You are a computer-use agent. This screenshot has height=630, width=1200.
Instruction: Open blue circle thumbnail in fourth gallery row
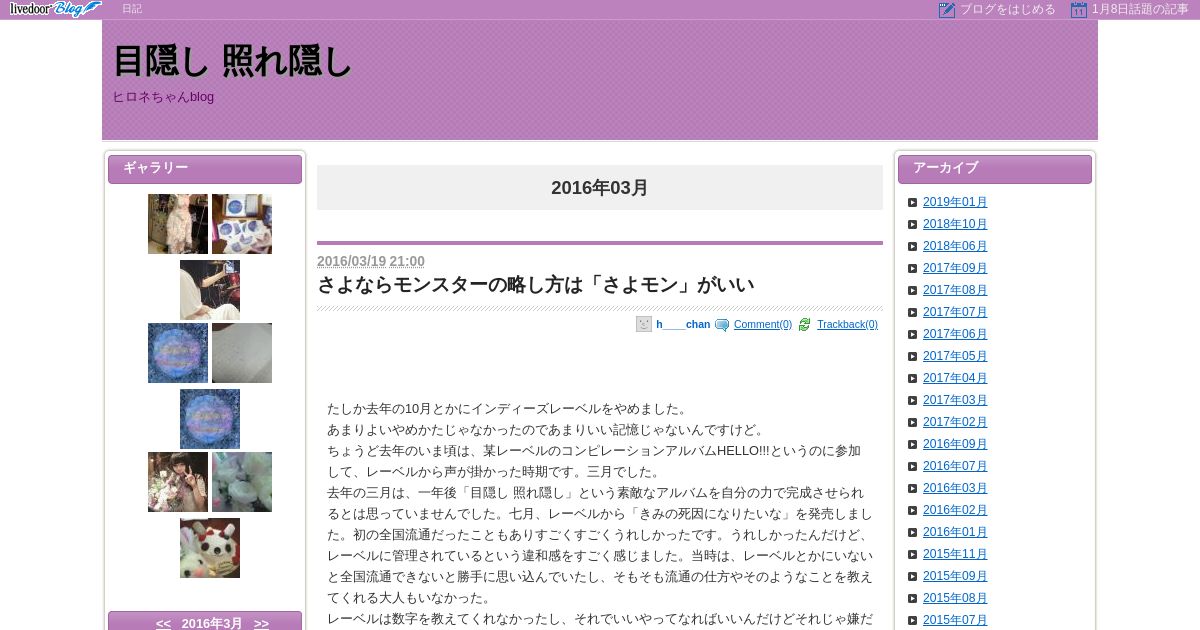[x=178, y=353]
